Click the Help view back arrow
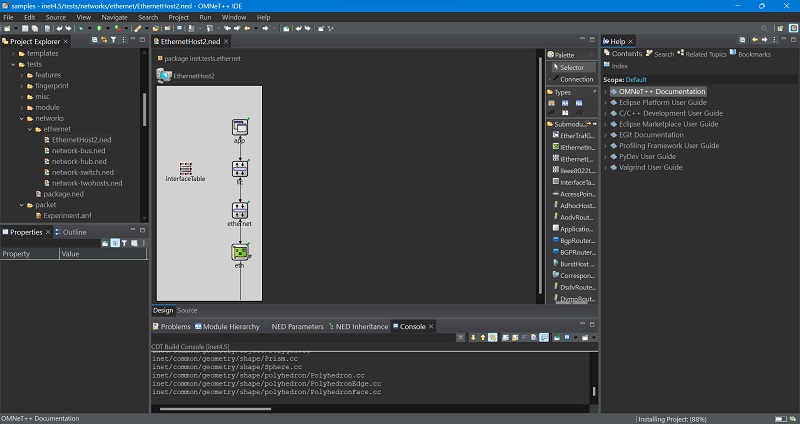Image resolution: width=800 pixels, height=424 pixels. tap(755, 40)
